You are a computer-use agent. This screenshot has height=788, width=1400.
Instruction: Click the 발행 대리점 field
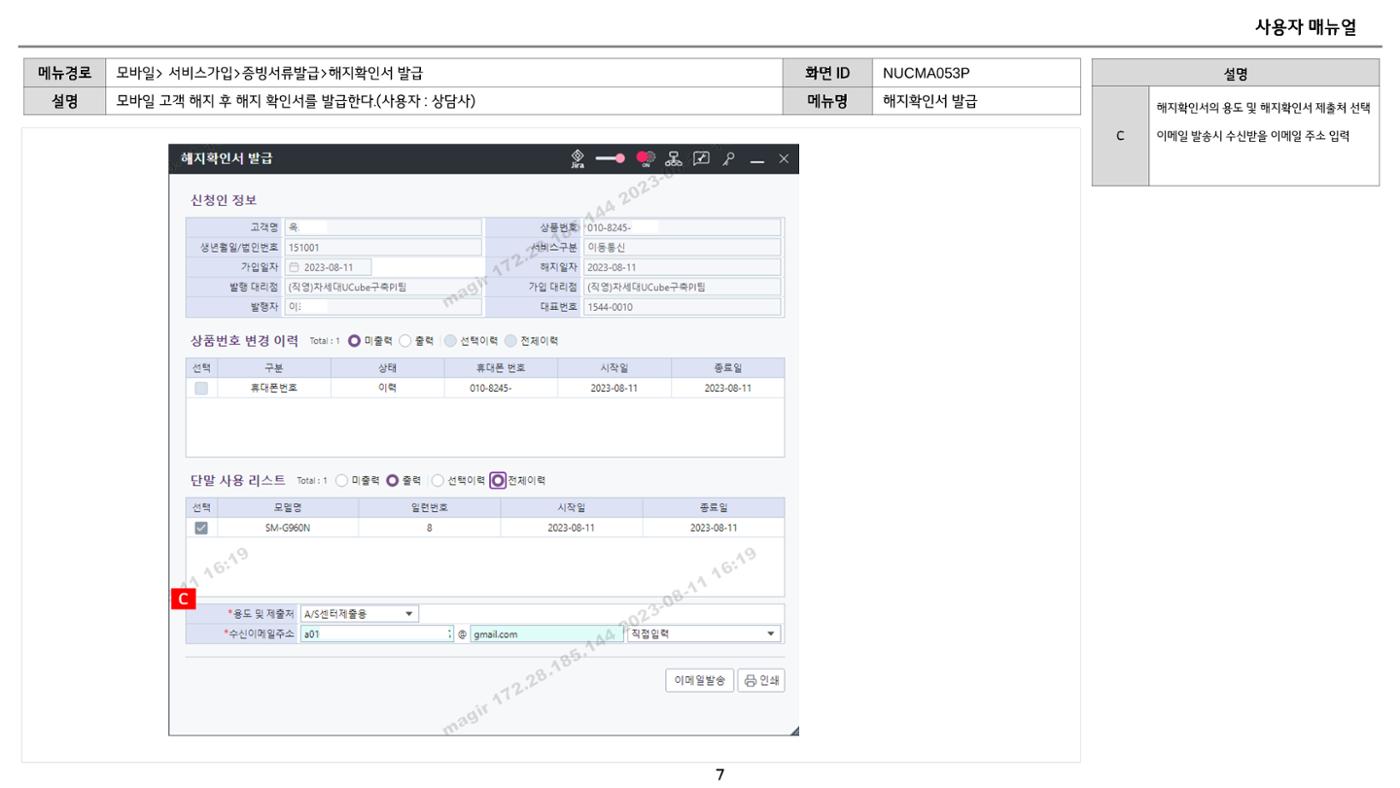click(x=384, y=287)
